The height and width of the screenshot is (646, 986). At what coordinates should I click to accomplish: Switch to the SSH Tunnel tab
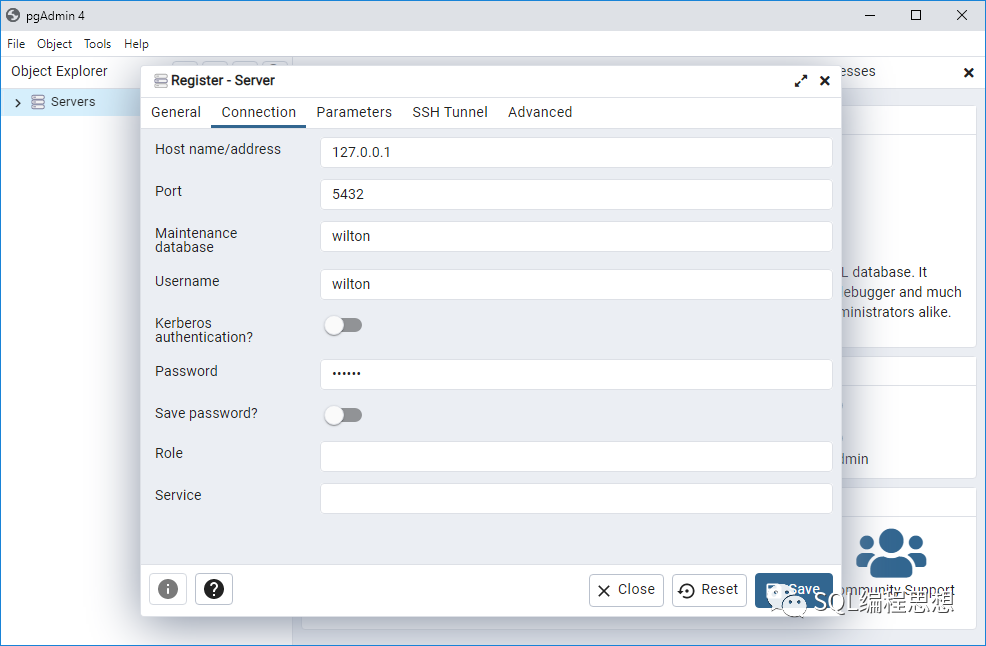450,112
